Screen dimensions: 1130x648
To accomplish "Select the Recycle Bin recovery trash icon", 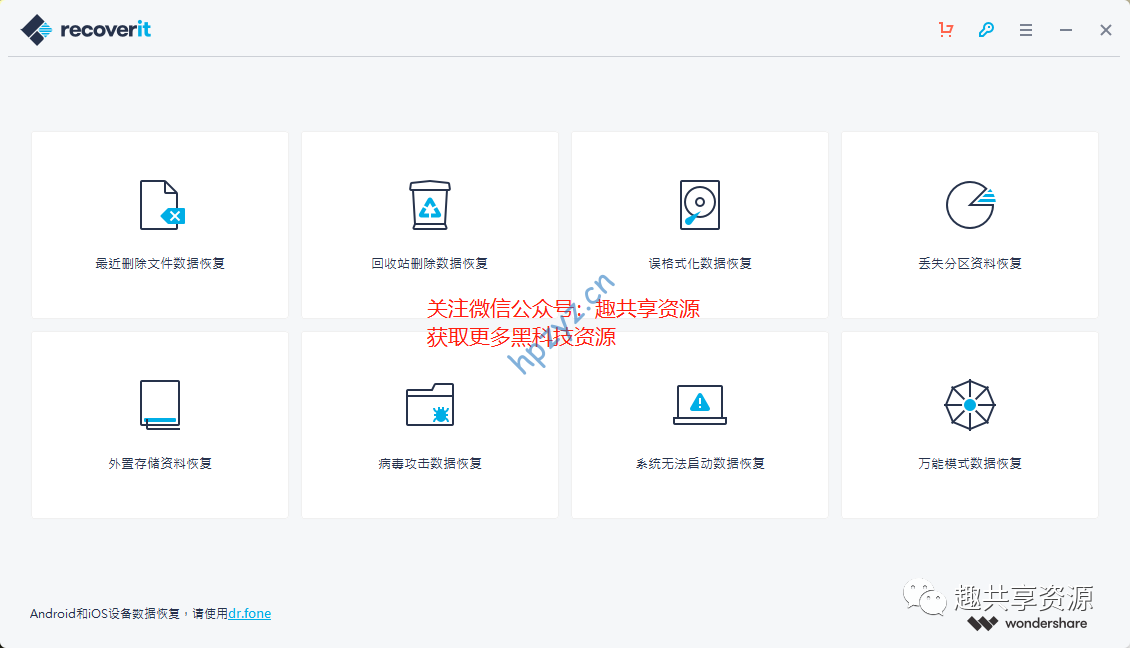I will click(x=430, y=205).
